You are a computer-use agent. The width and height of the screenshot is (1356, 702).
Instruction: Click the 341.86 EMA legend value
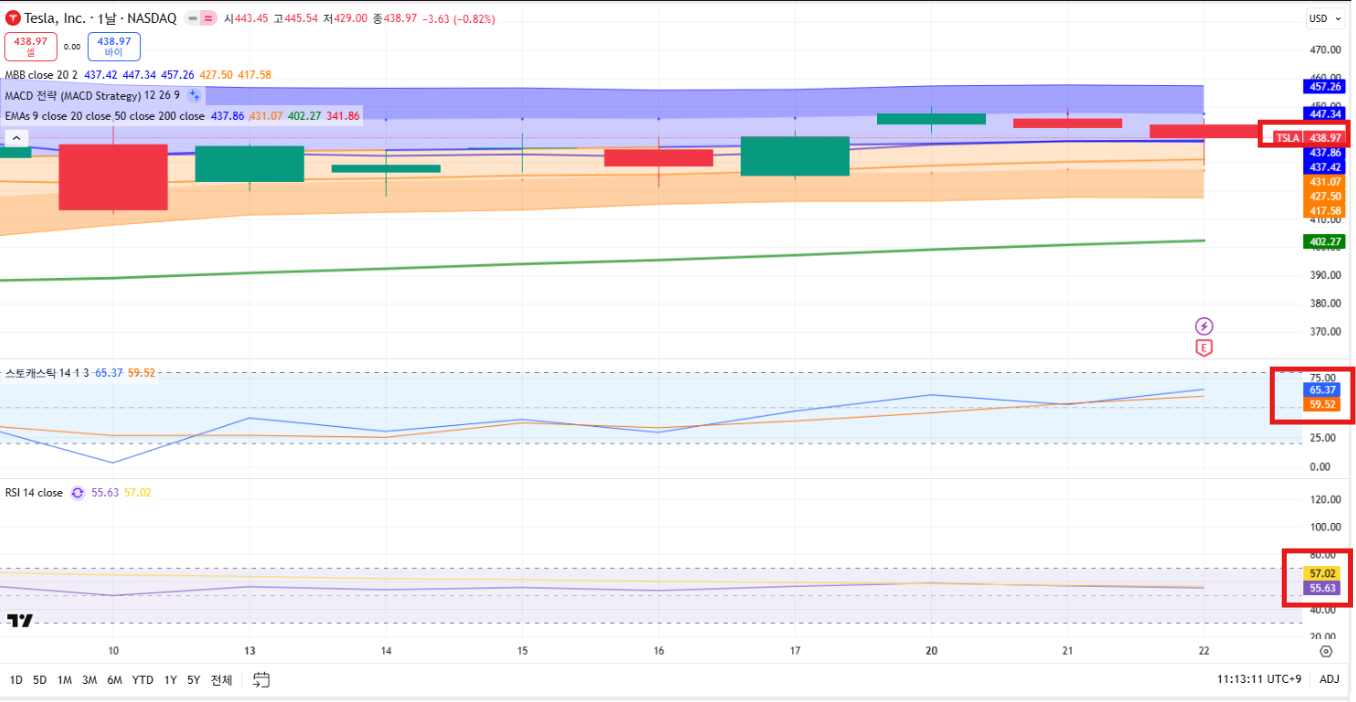(342, 116)
